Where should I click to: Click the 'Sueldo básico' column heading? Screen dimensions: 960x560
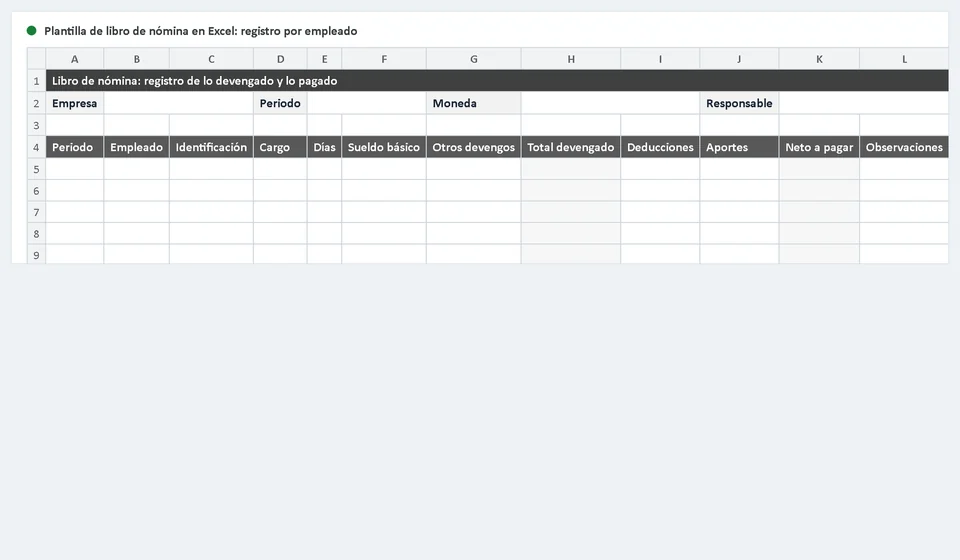point(384,147)
